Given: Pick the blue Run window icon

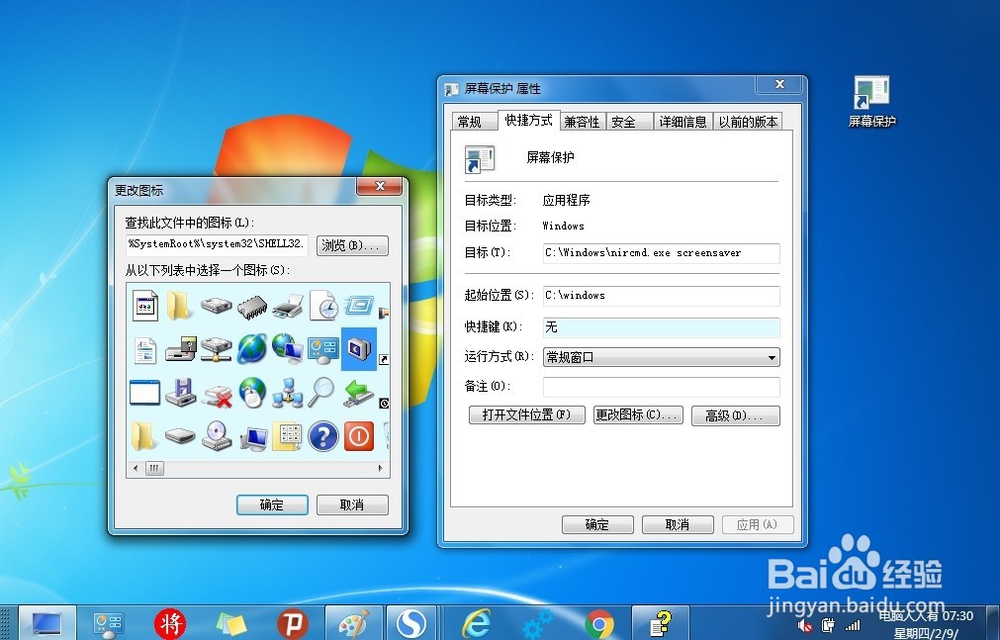Looking at the screenshot, I should click(x=359, y=305).
